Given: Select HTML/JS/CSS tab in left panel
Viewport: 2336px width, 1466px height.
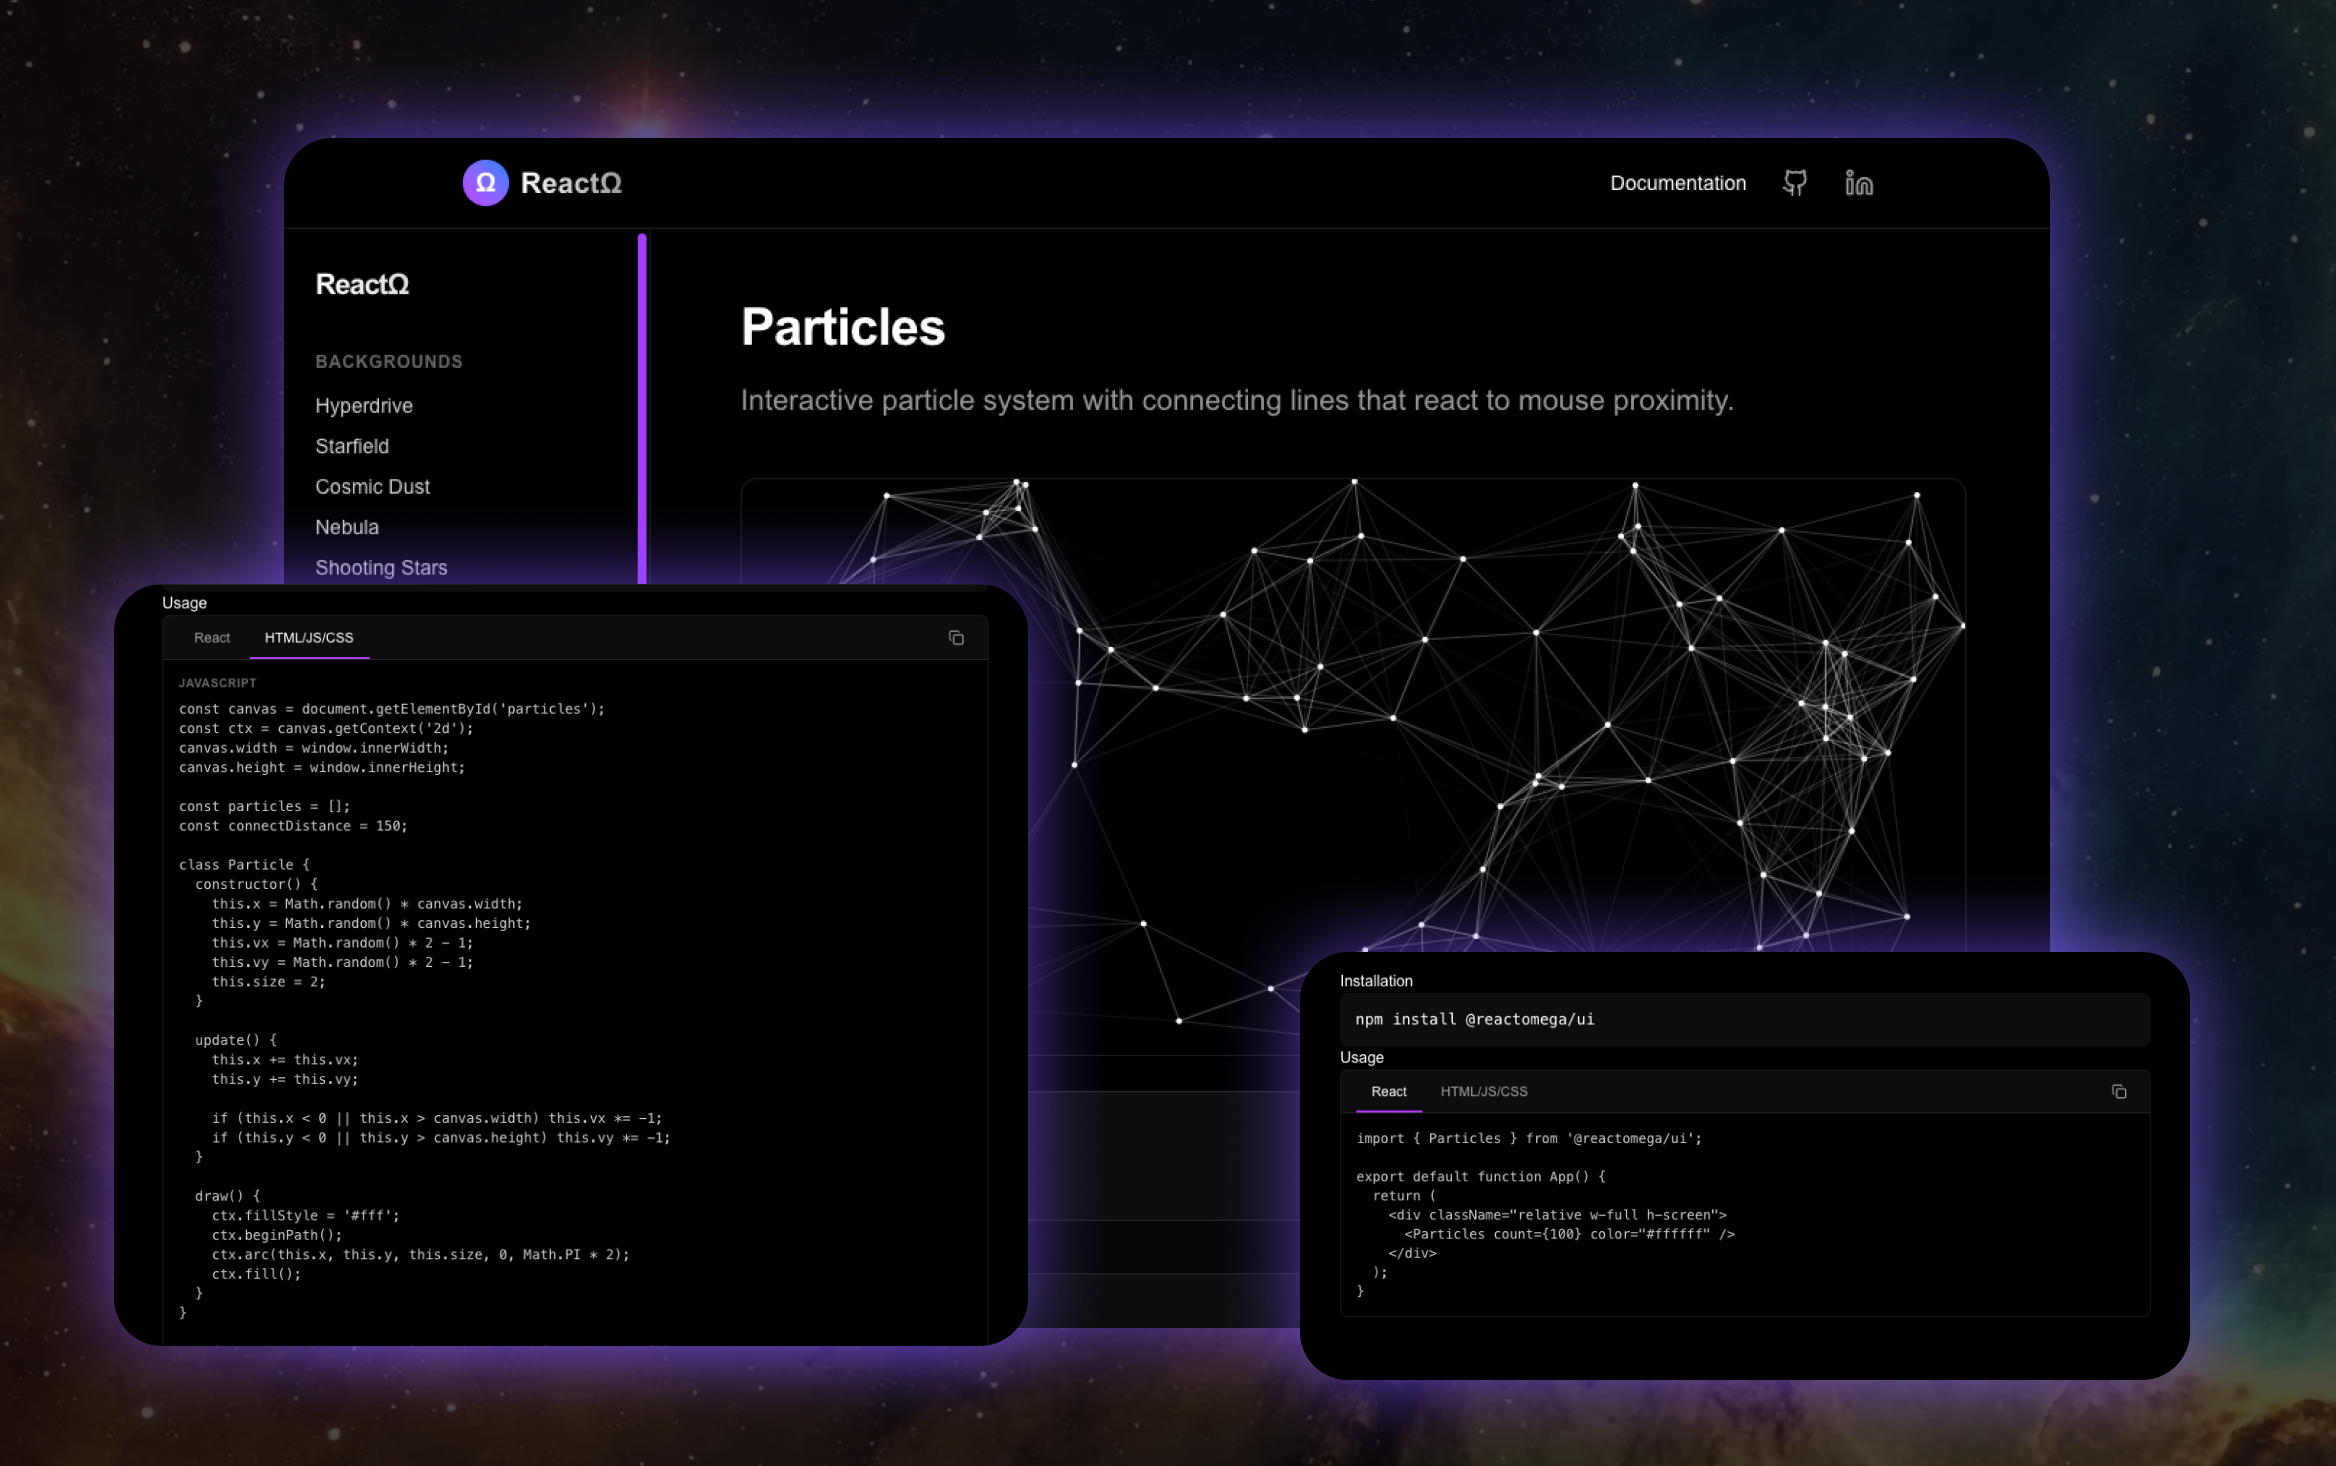Looking at the screenshot, I should (308, 638).
